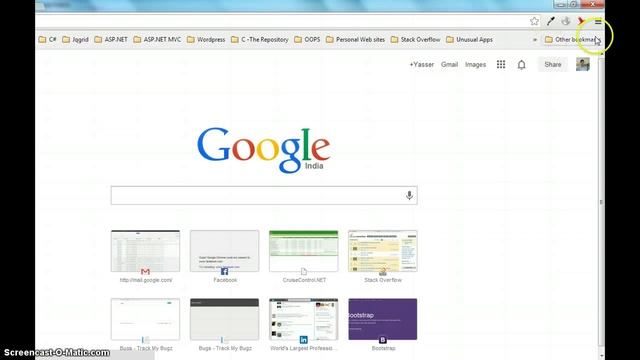The width and height of the screenshot is (640, 360).
Task: Open the ASP.NET MVC bookmarks folder
Action: (158, 40)
